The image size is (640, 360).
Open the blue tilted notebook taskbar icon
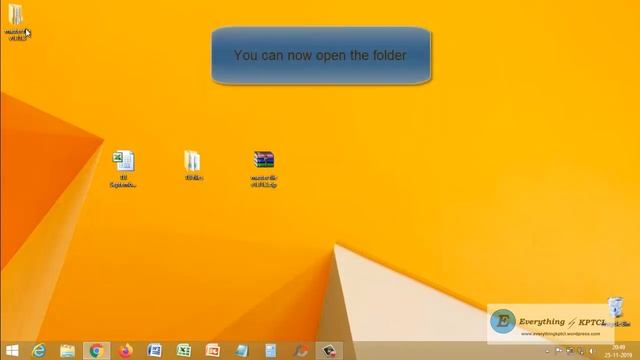pos(242,351)
